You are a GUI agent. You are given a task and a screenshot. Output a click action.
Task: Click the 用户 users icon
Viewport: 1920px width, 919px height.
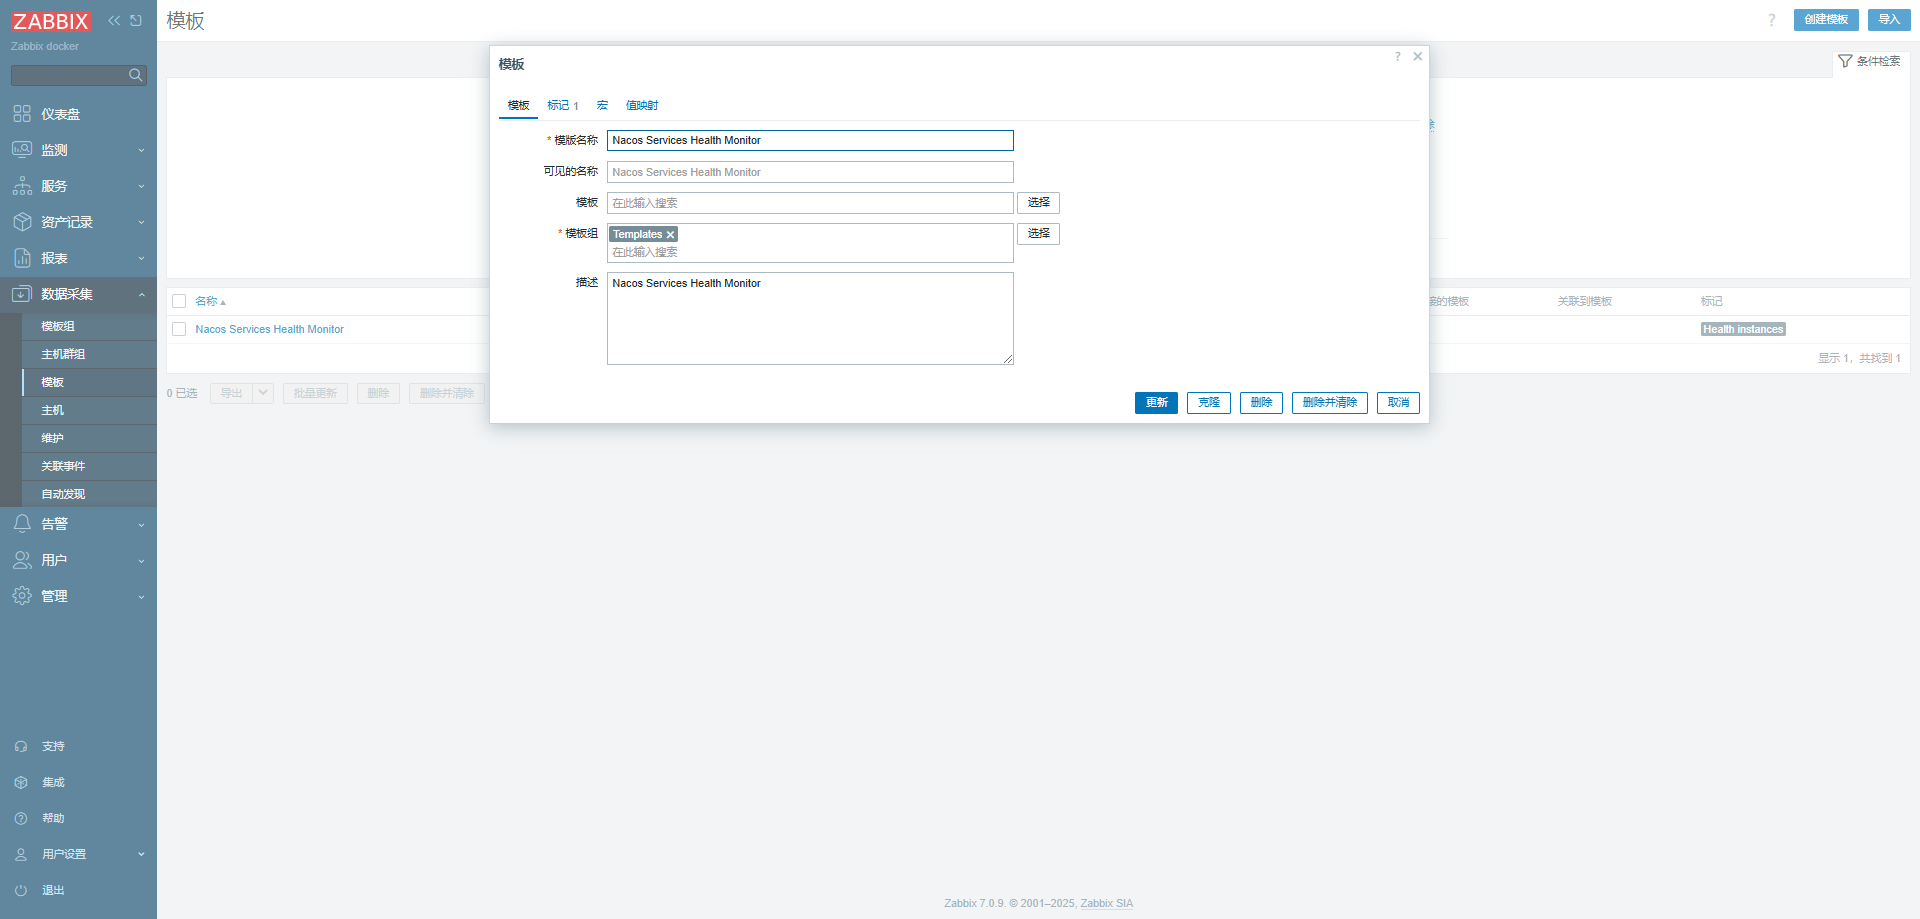(x=22, y=560)
